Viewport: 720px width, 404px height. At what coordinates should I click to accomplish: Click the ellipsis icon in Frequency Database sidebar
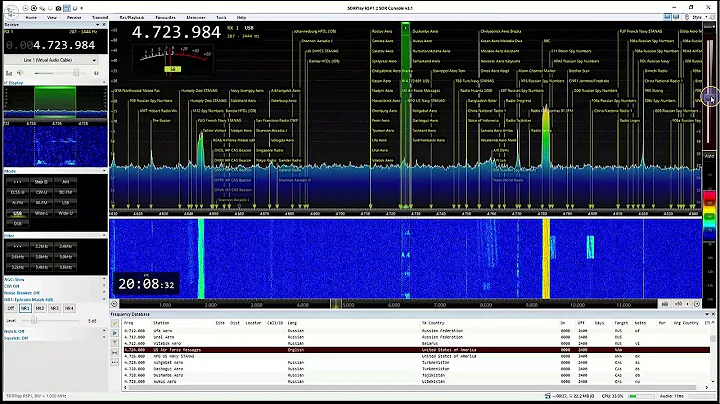[x=115, y=362]
